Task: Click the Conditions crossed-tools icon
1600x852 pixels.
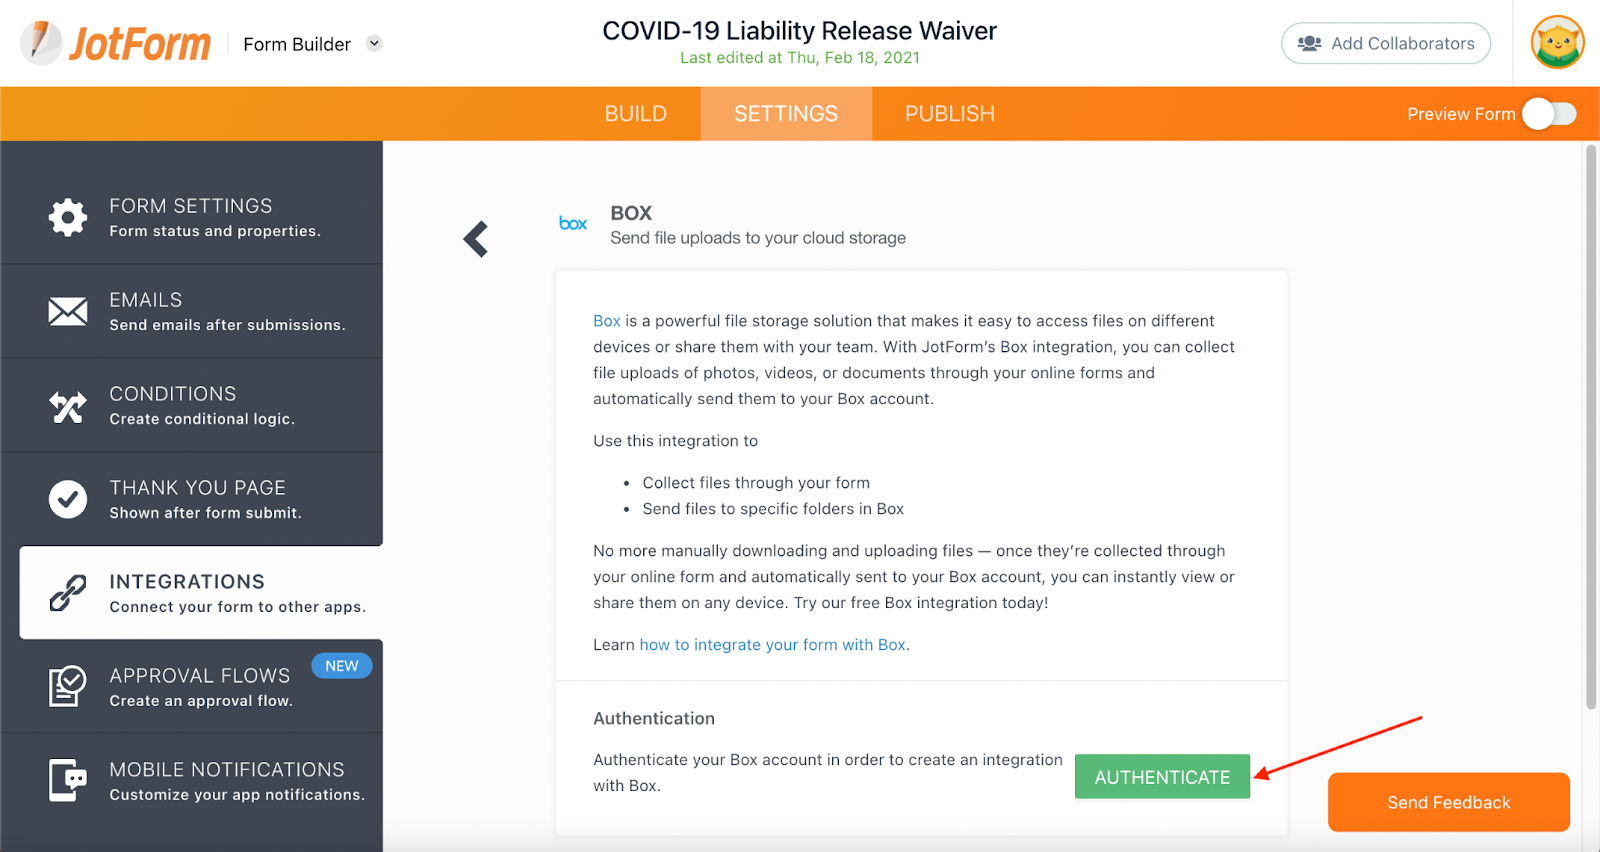Action: click(68, 406)
